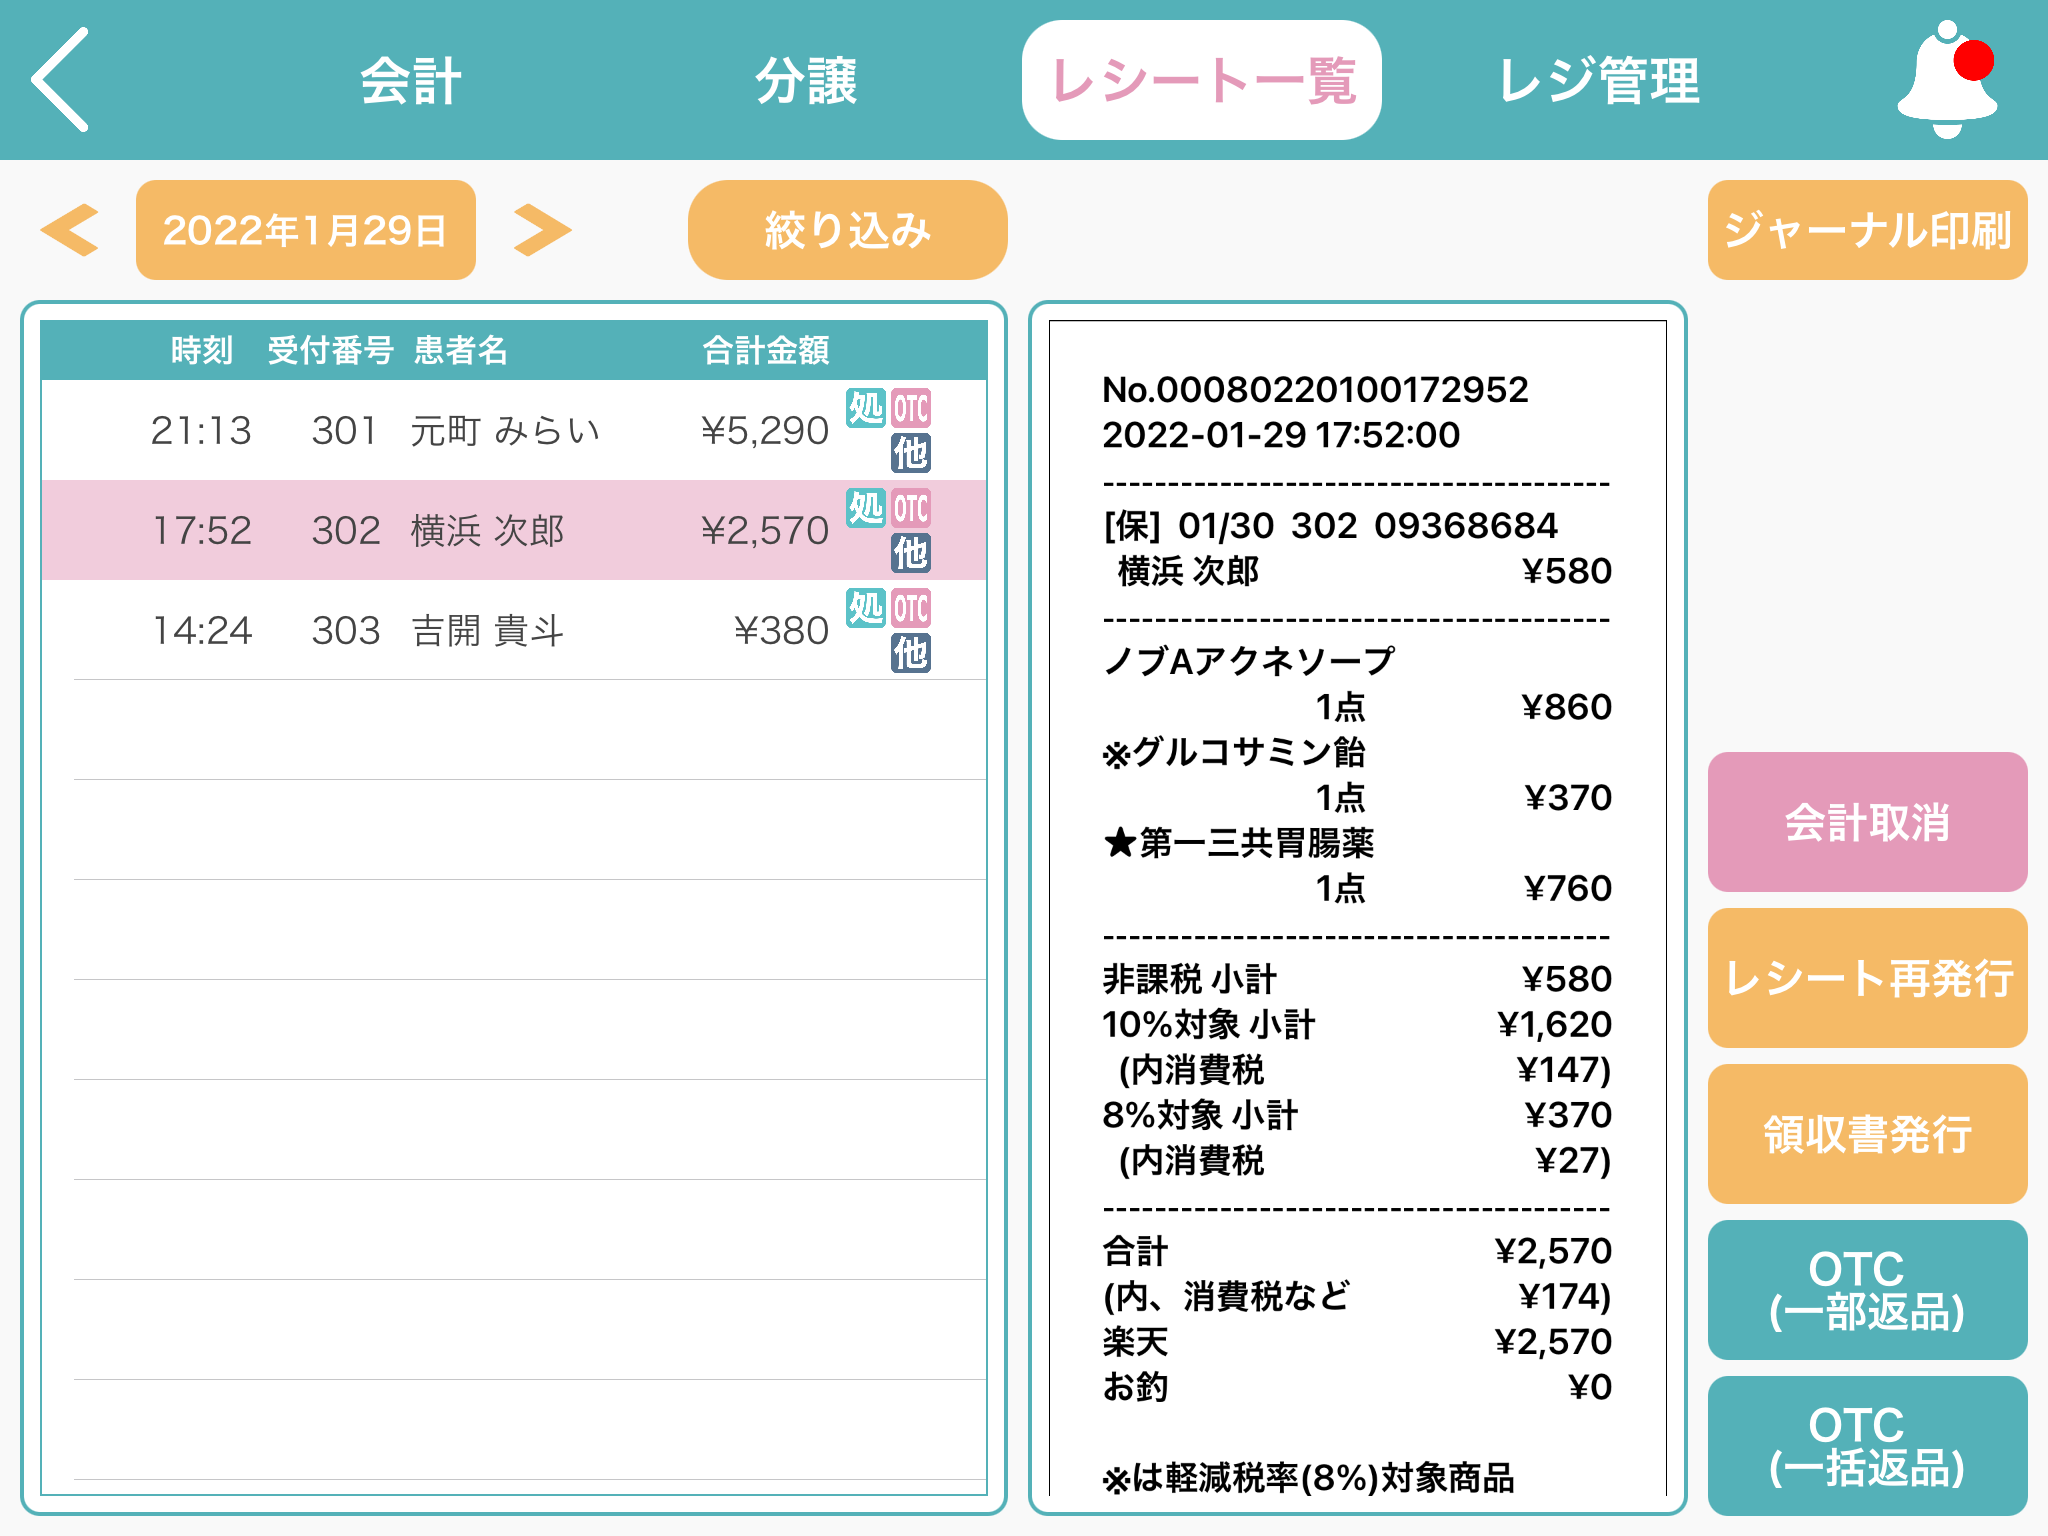Click 領収書発行 button
2048x1536 pixels.
pyautogui.click(x=1868, y=1134)
